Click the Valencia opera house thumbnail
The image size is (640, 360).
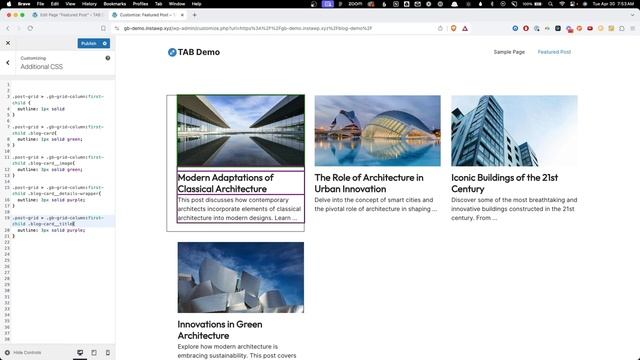(x=378, y=131)
